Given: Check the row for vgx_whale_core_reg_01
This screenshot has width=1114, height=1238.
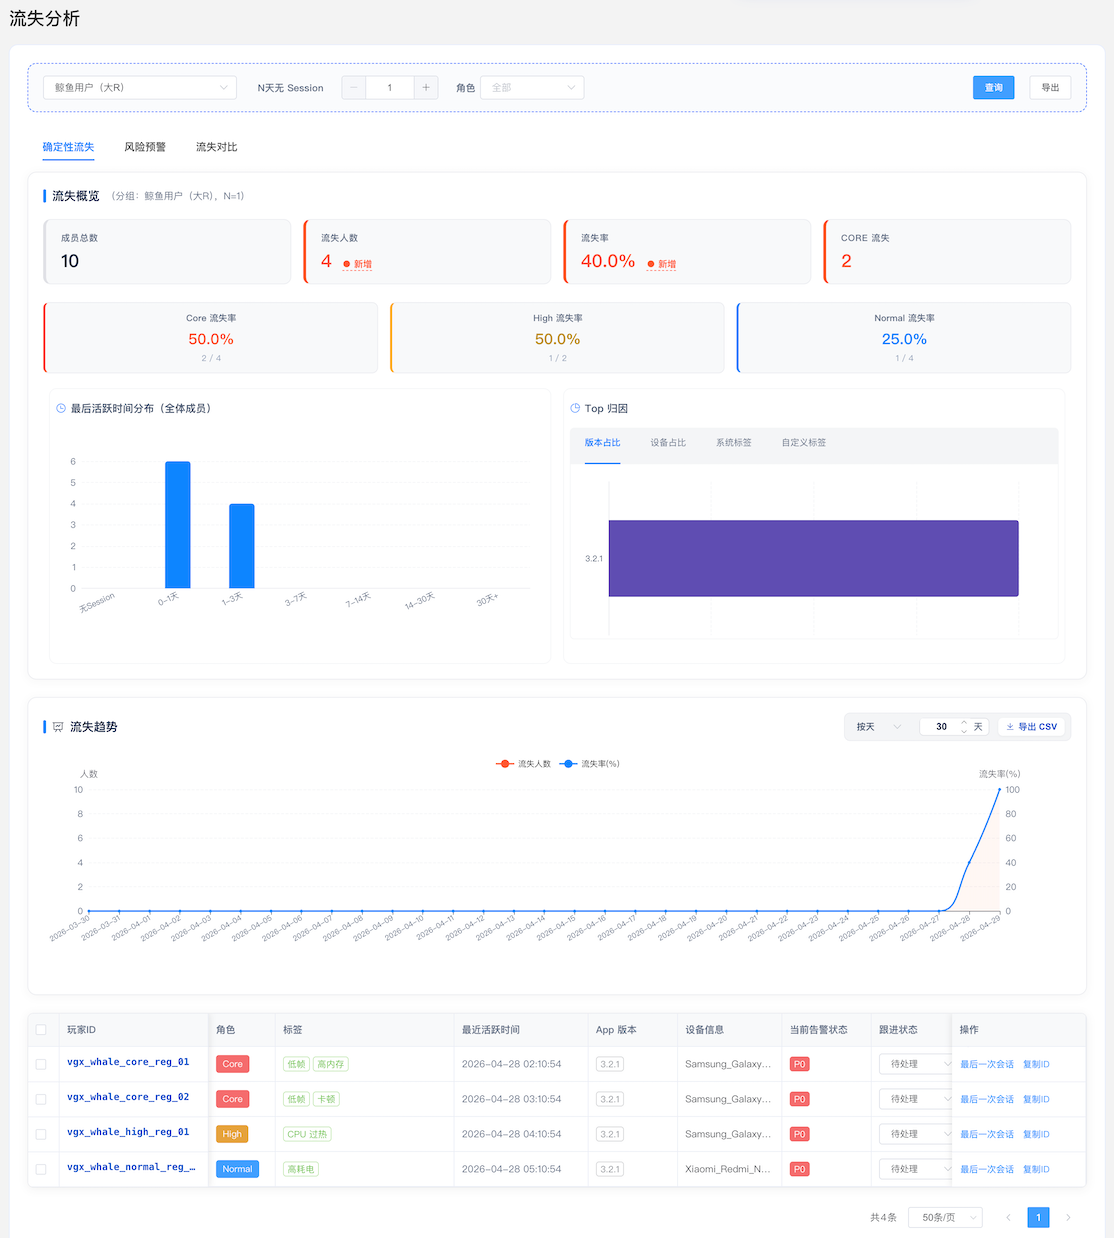Looking at the screenshot, I should point(41,1064).
